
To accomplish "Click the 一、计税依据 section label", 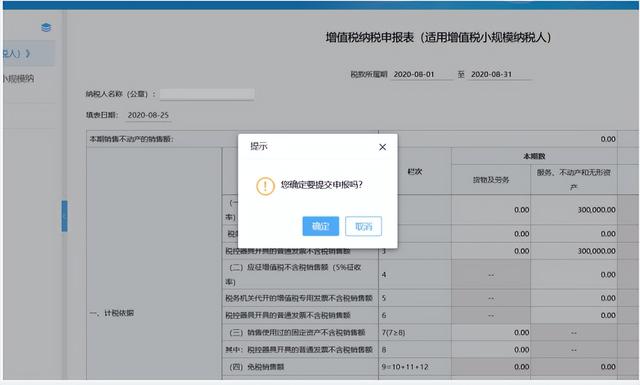I will click(112, 313).
